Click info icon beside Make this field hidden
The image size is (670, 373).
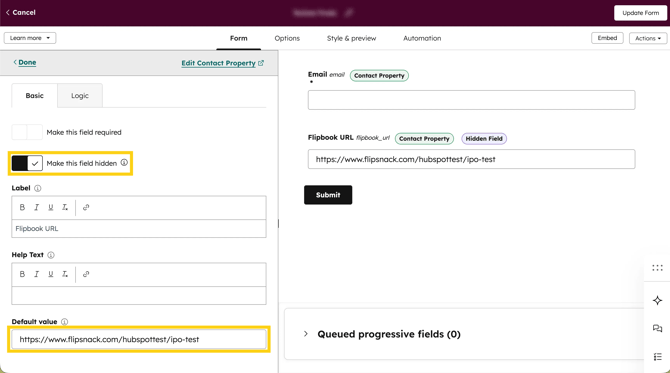pyautogui.click(x=124, y=162)
